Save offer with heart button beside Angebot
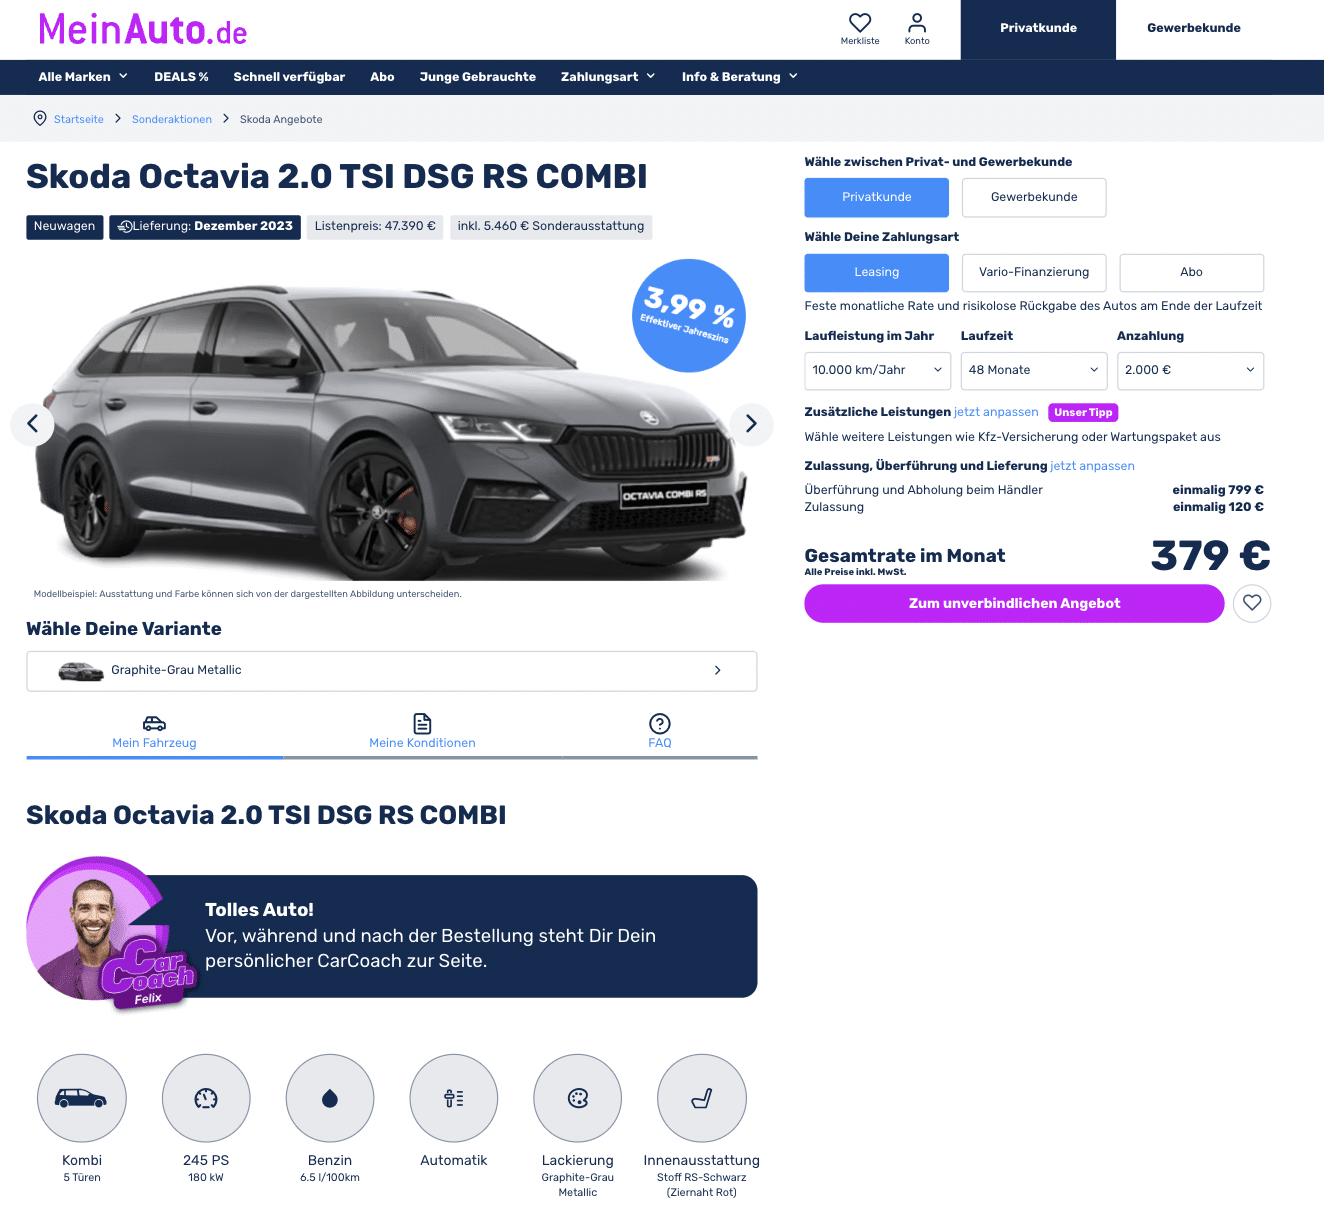Screen dimensions: 1324x1212 coord(1252,603)
